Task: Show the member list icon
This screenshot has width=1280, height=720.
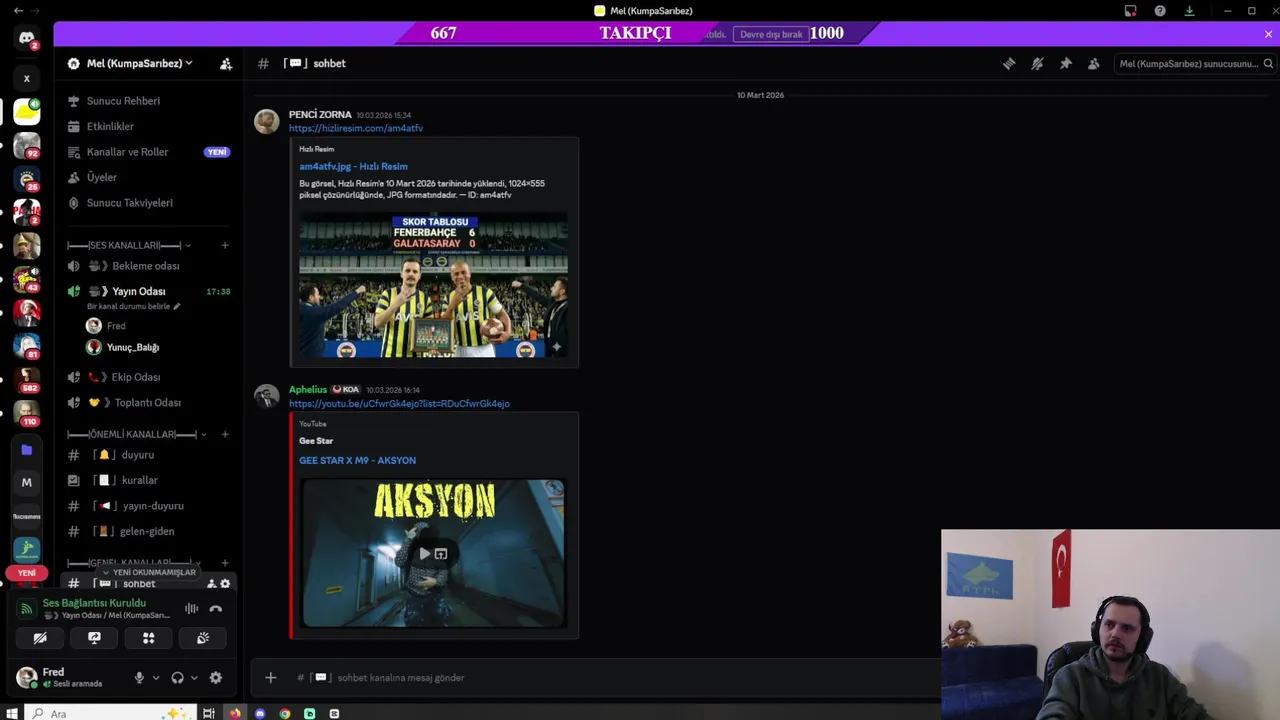Action: click(x=1093, y=63)
